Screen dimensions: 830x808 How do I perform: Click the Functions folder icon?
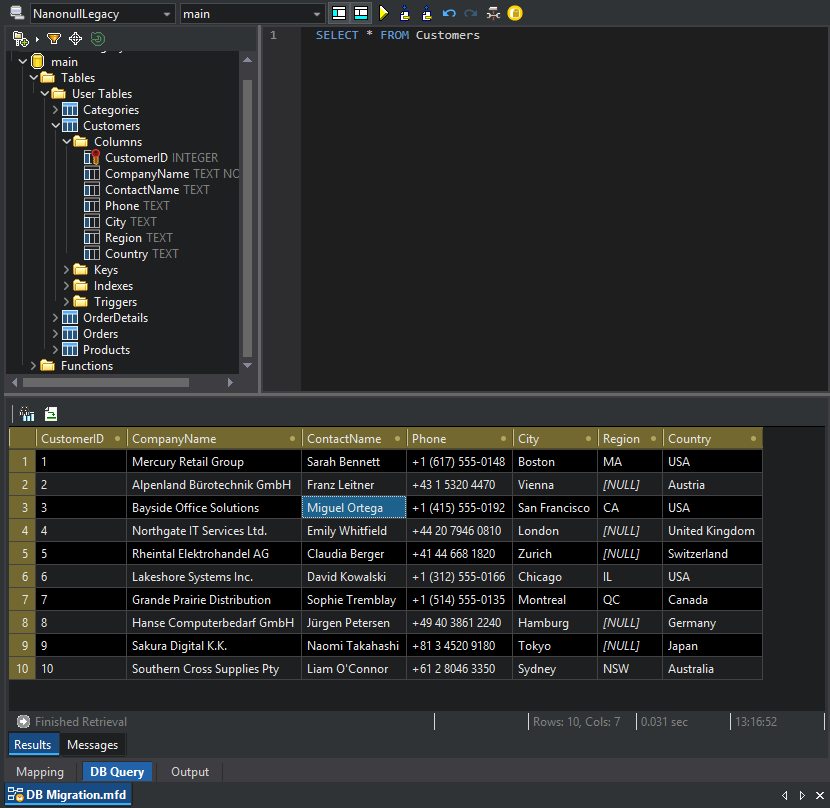coord(48,365)
